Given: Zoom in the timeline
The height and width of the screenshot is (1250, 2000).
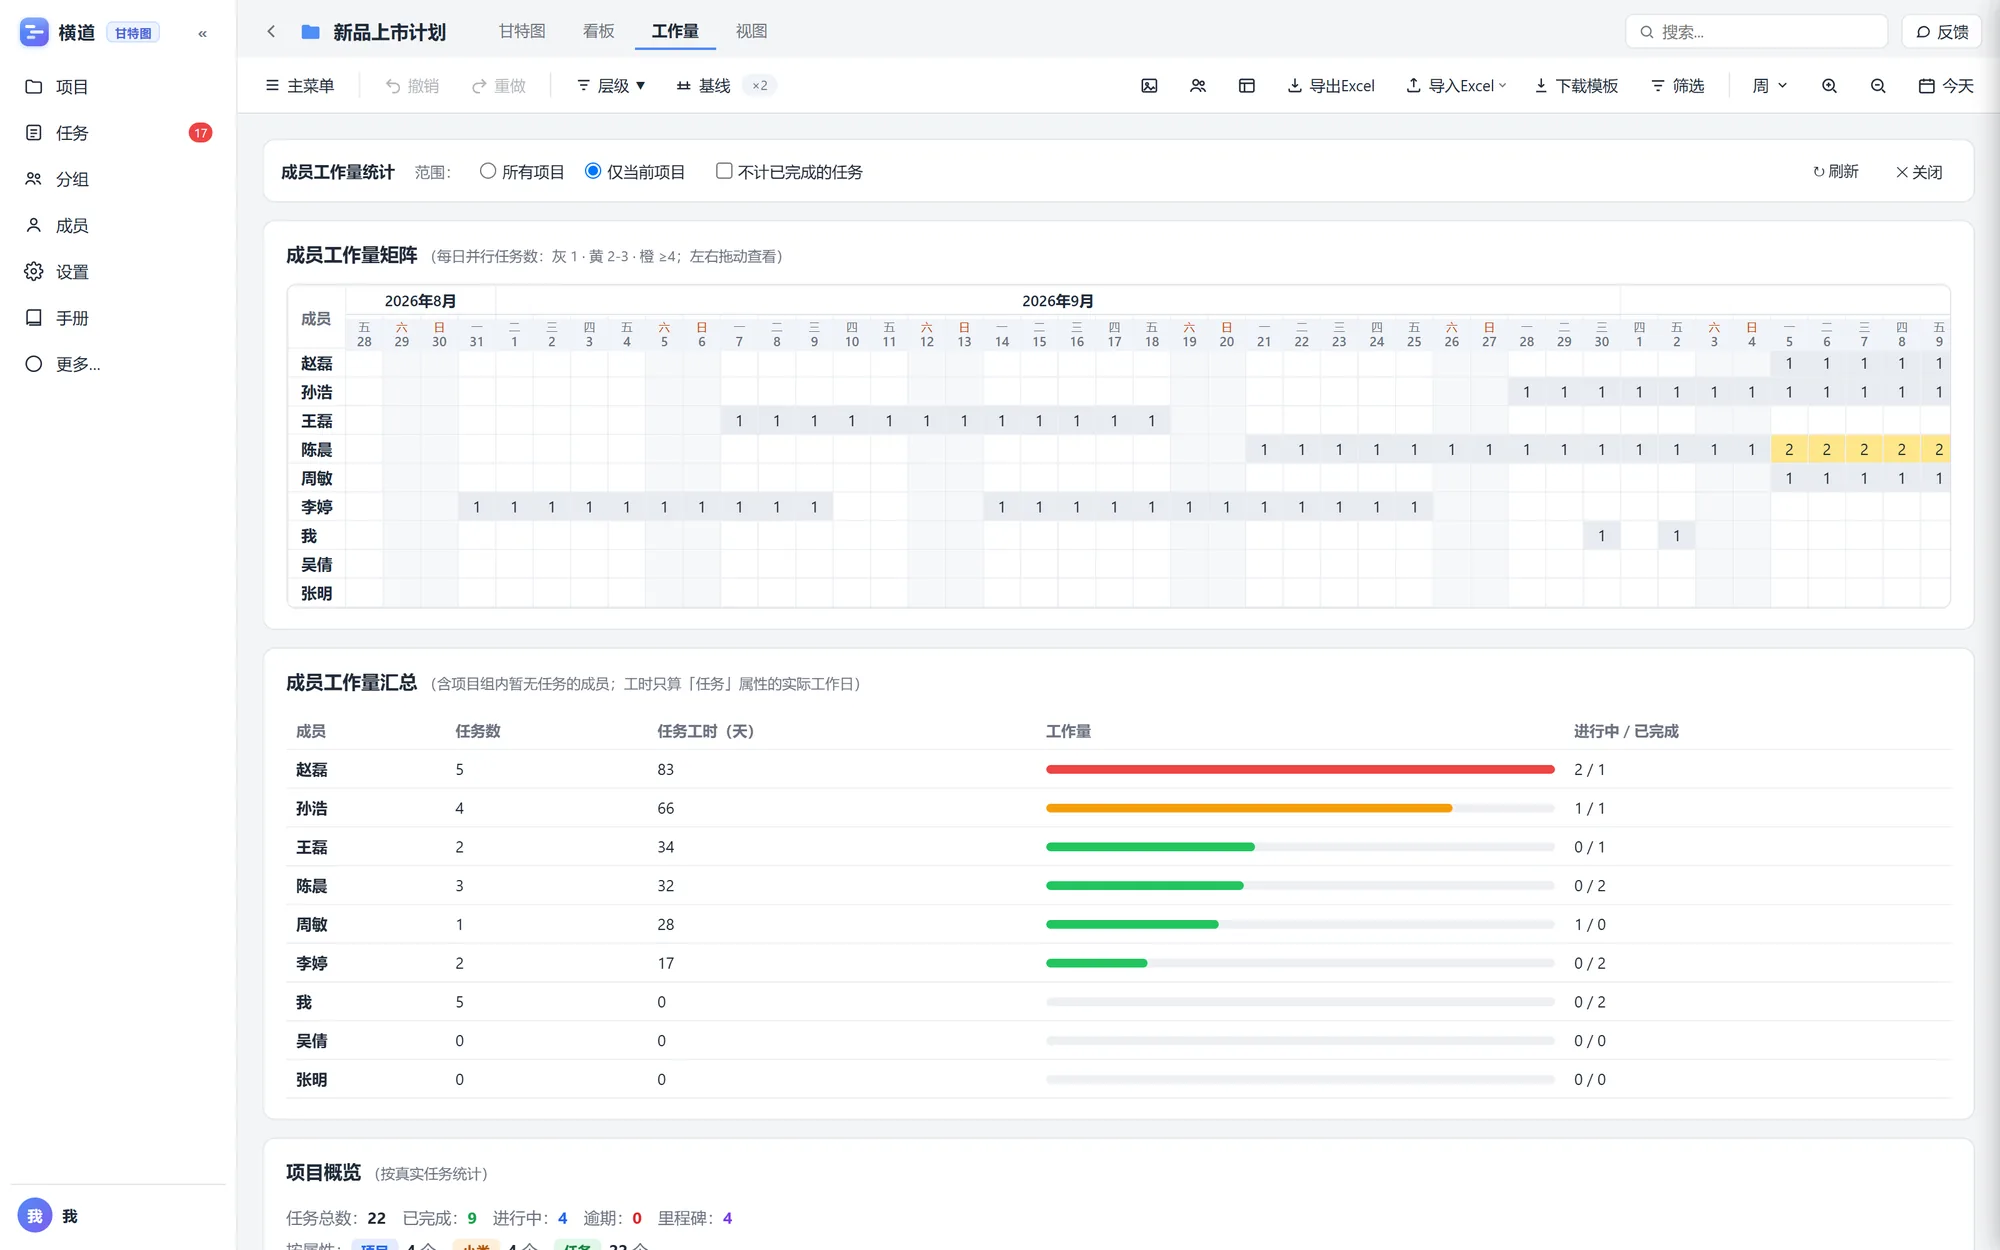Looking at the screenshot, I should (x=1829, y=86).
